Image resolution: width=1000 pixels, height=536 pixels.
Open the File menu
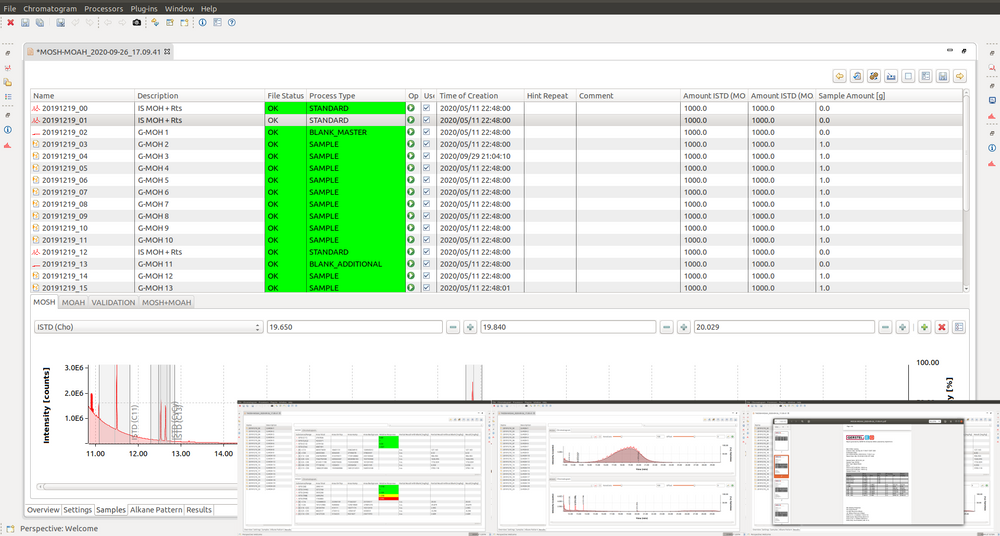(10, 9)
